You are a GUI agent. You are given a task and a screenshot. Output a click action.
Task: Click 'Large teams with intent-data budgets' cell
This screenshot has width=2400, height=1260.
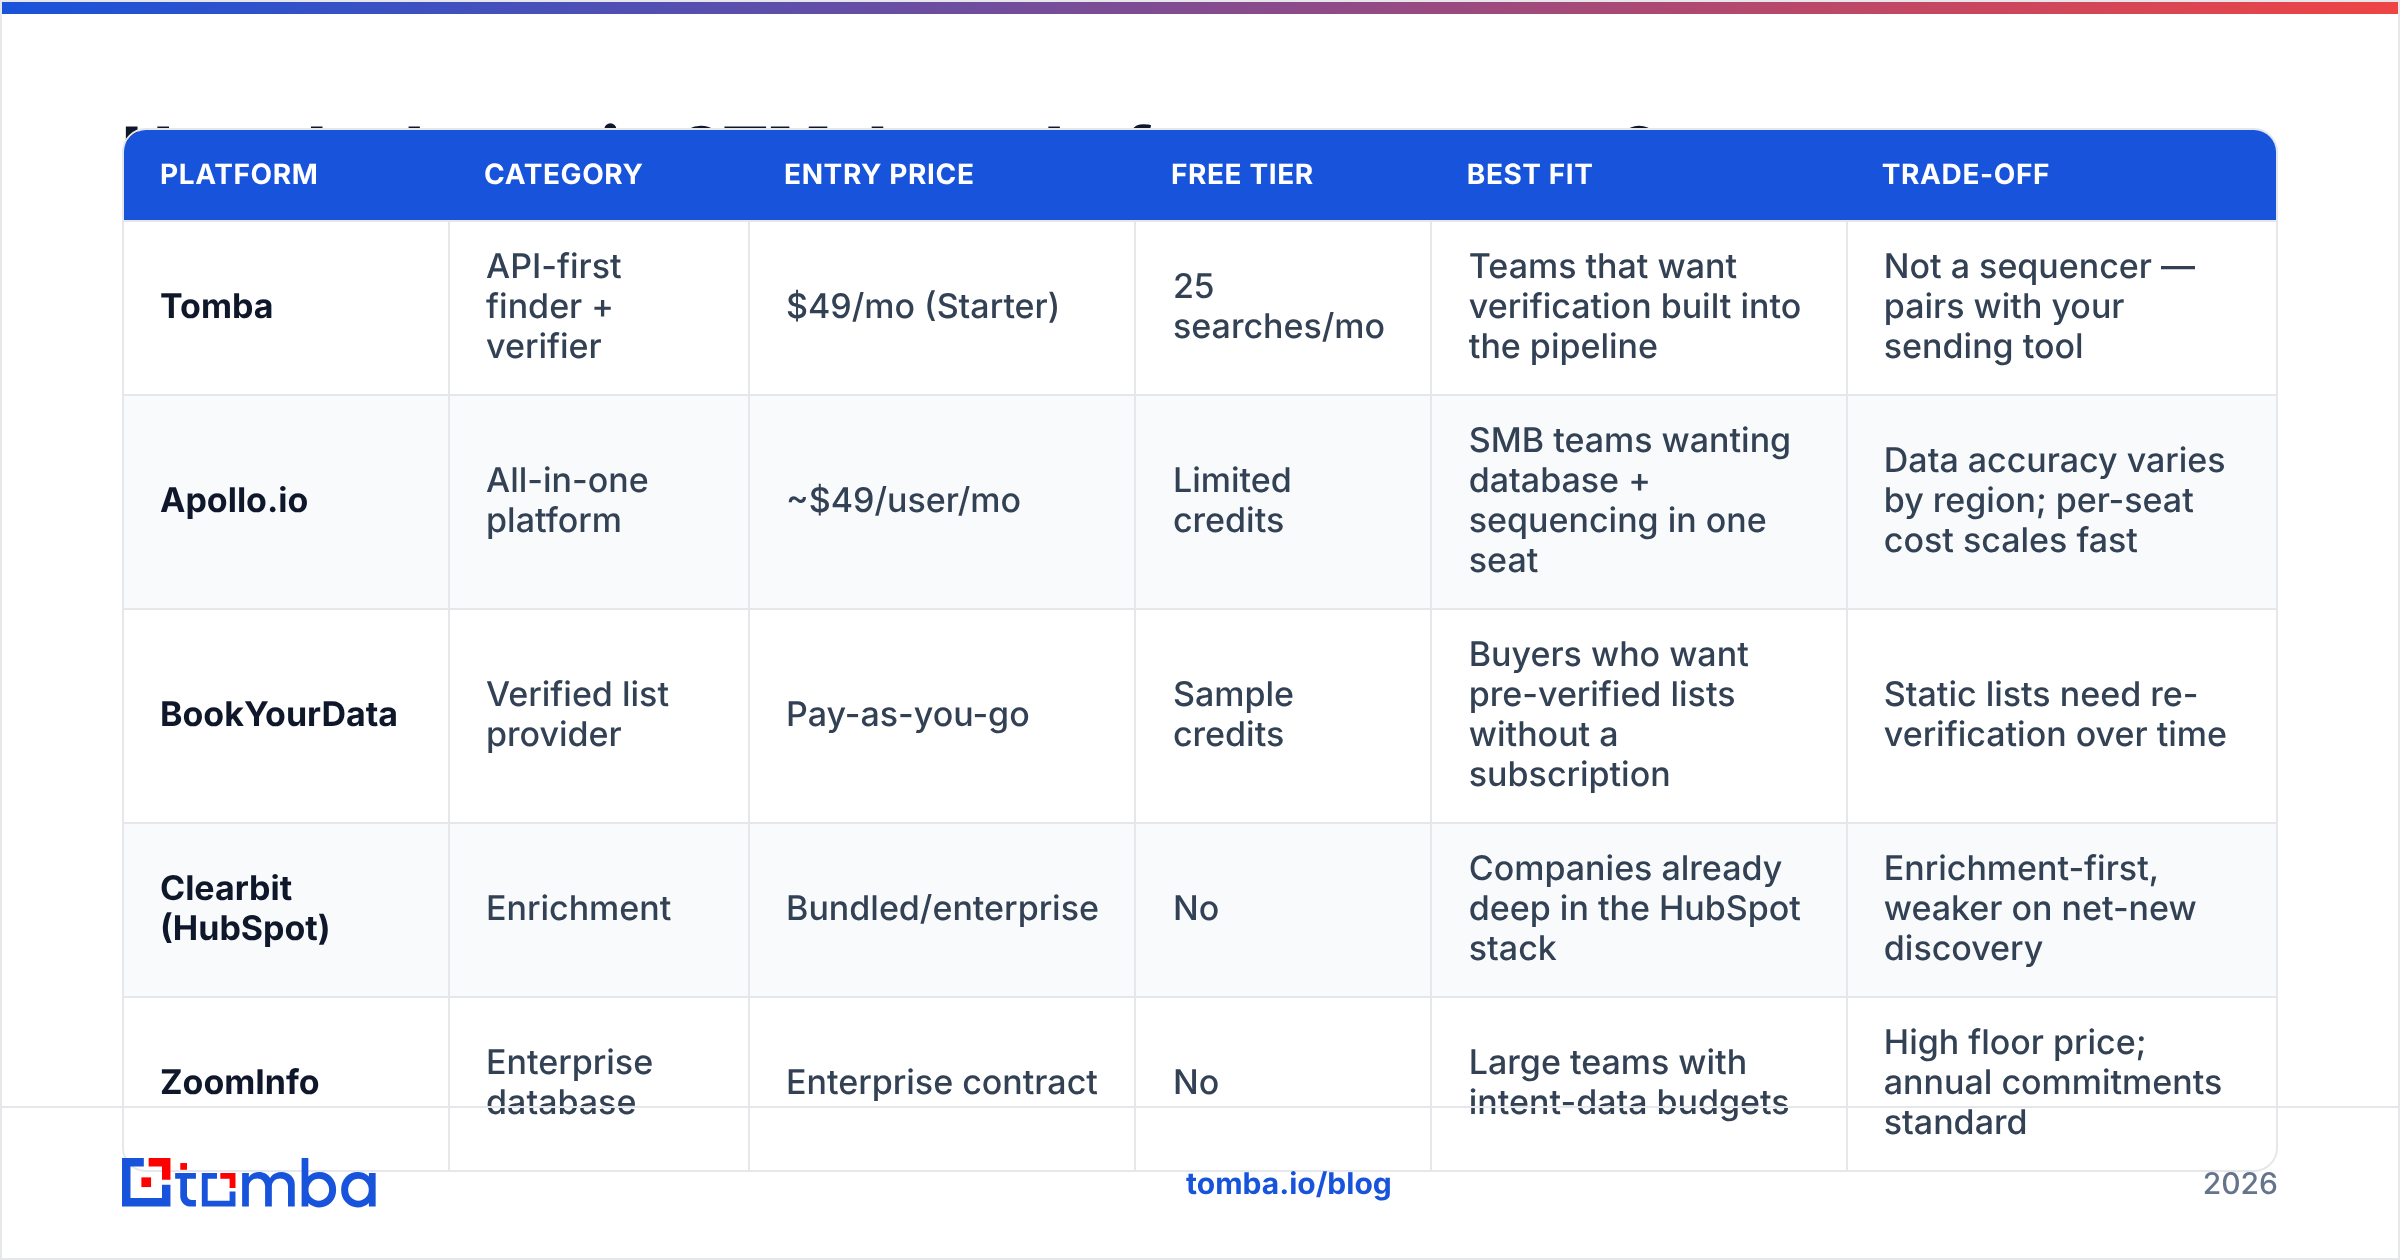[1639, 1083]
